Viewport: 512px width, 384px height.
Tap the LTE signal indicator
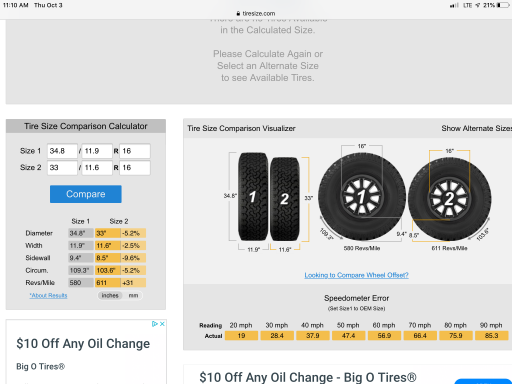(x=467, y=5)
